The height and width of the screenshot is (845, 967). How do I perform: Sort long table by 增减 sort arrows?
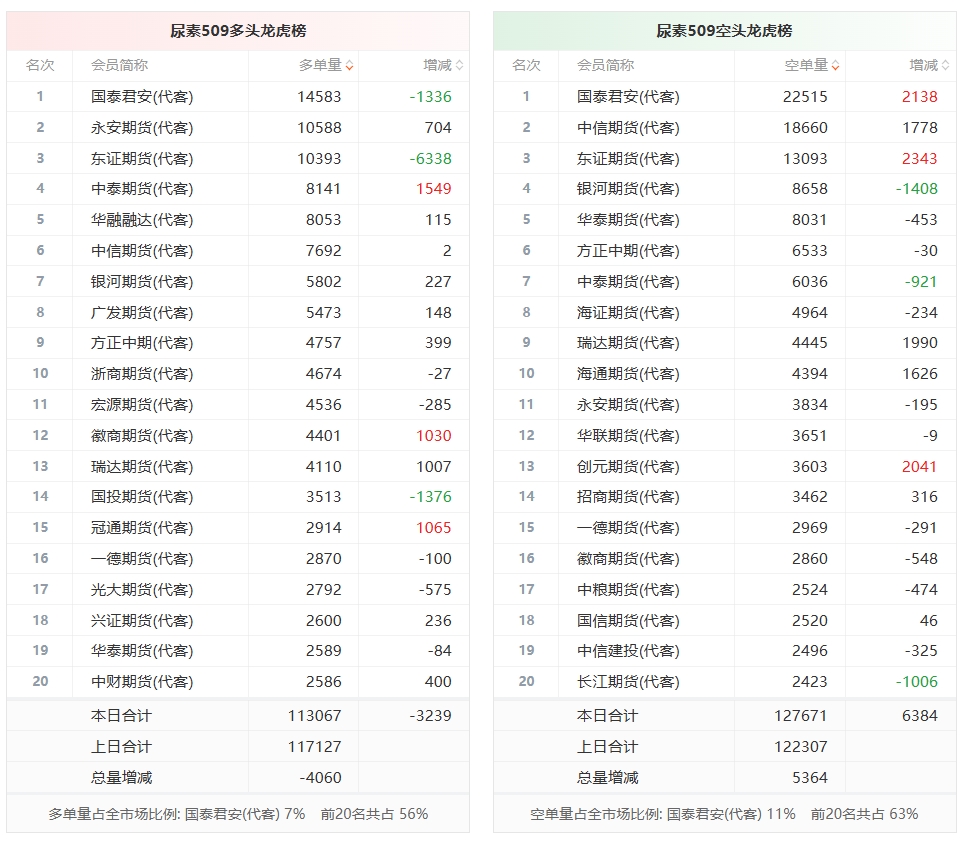(459, 65)
